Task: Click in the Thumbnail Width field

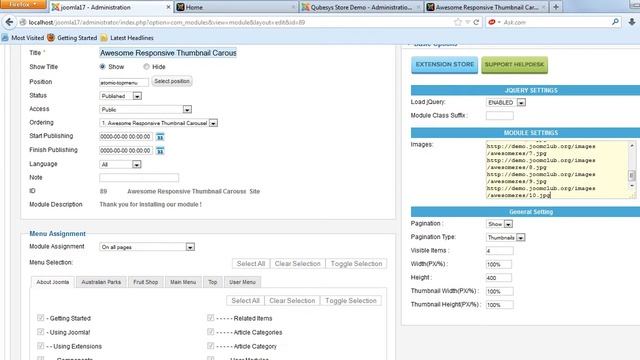Action: pos(500,291)
